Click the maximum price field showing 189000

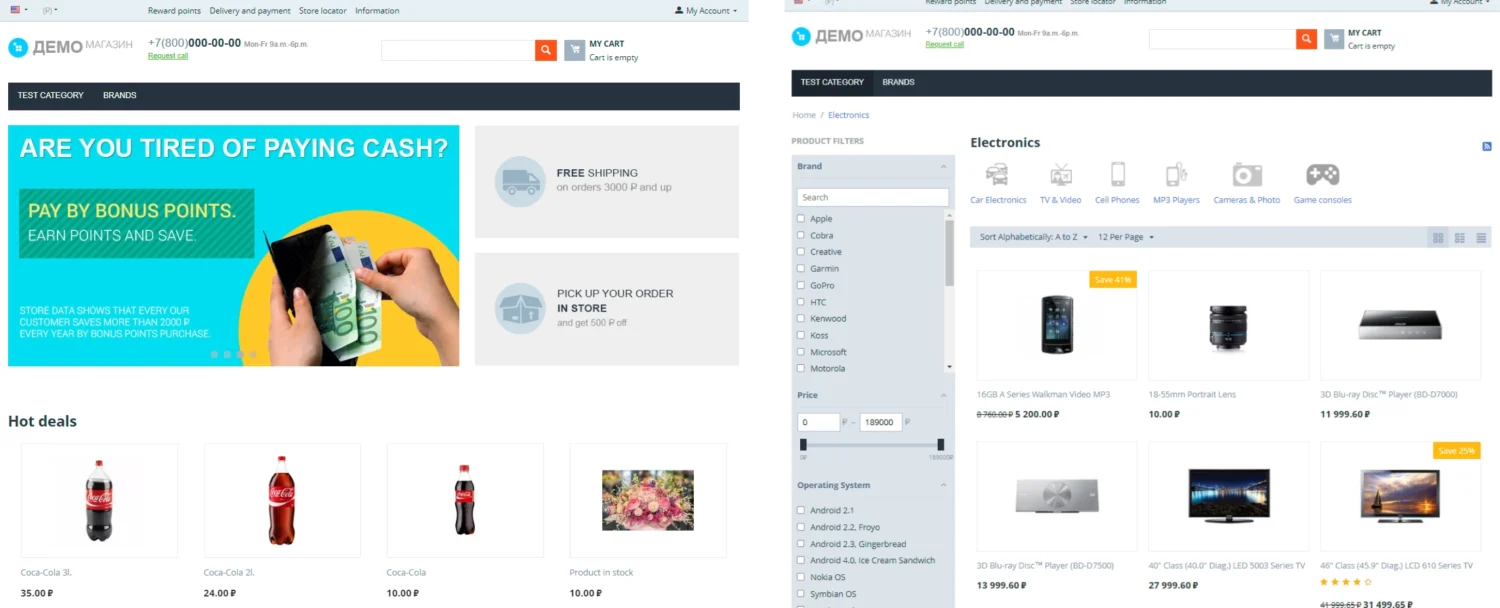(x=881, y=422)
